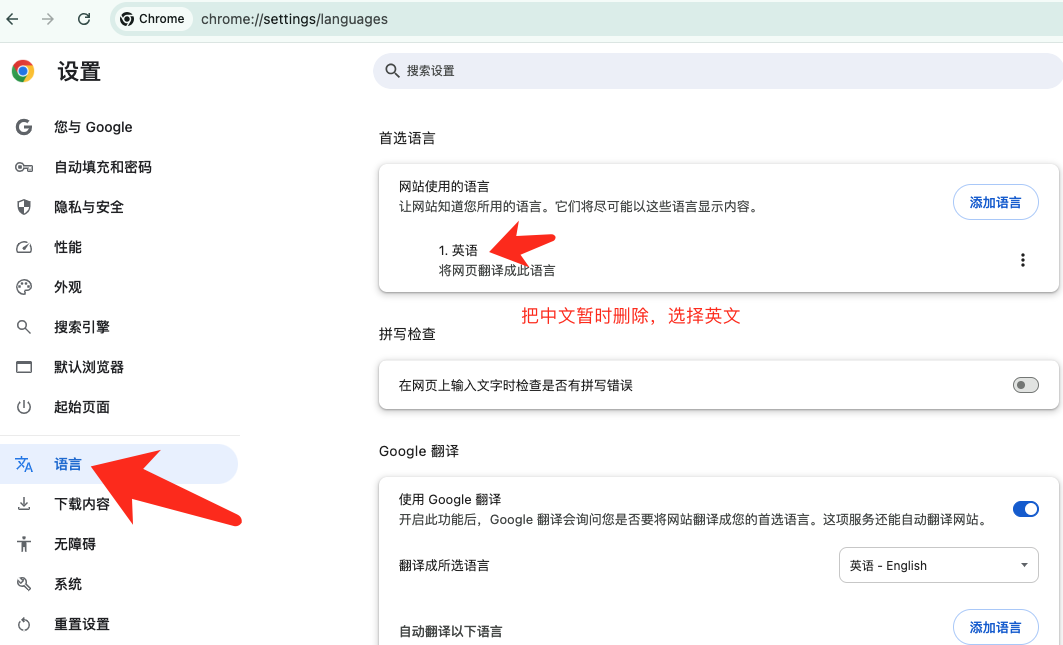Click the wrench system icon
This screenshot has width=1063, height=645.
tap(24, 584)
